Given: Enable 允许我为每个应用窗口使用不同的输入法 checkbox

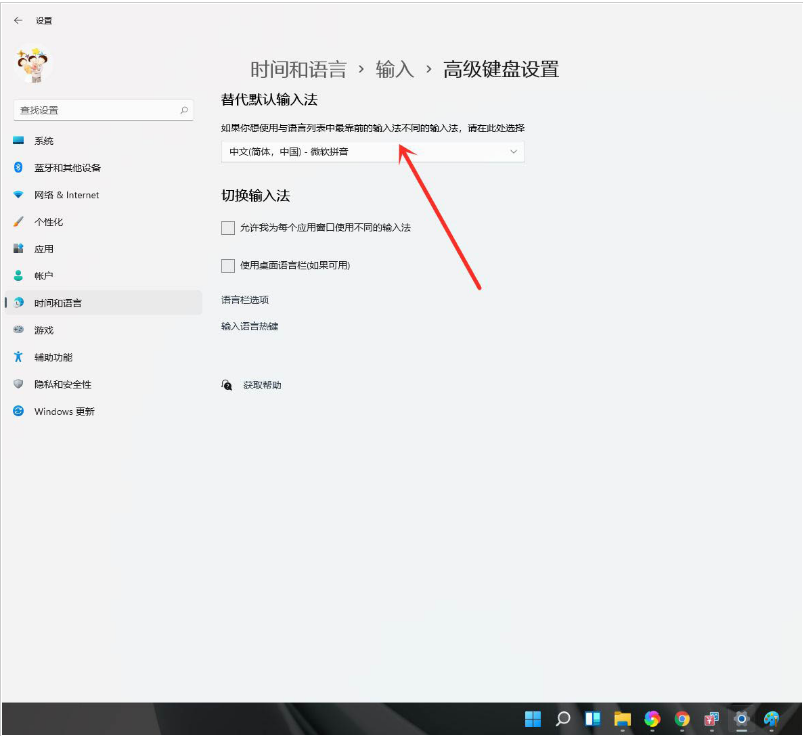Looking at the screenshot, I should coord(228,228).
